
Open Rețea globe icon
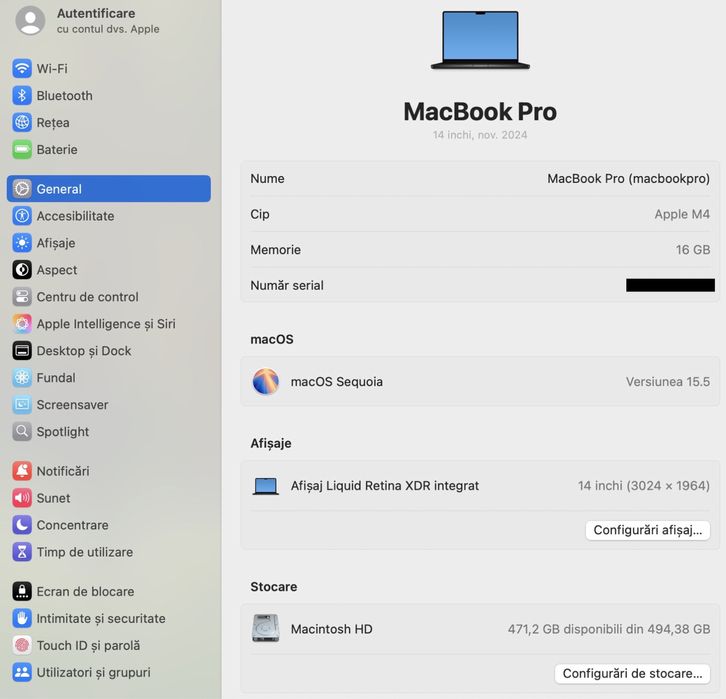22,122
